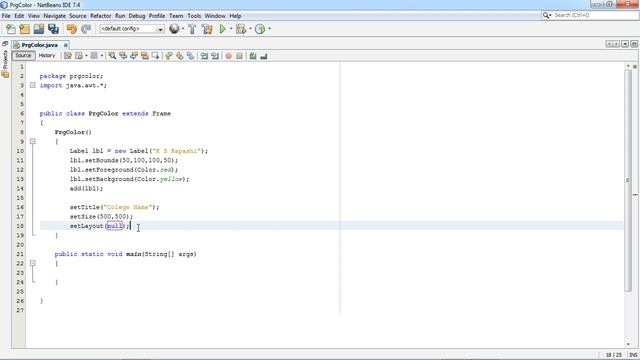Run project using green play icon
640x360 pixels.
pos(222,29)
